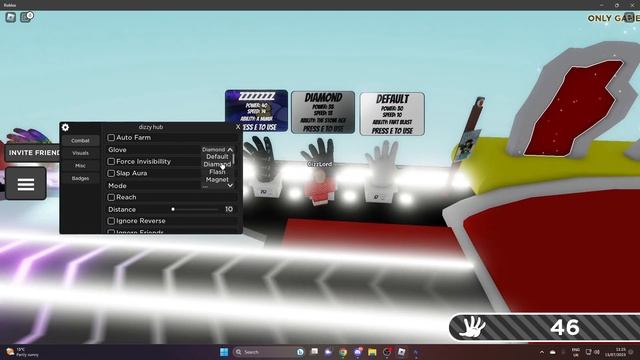Open the Badges tab
Viewport: 640px width, 360px height.
[80, 178]
